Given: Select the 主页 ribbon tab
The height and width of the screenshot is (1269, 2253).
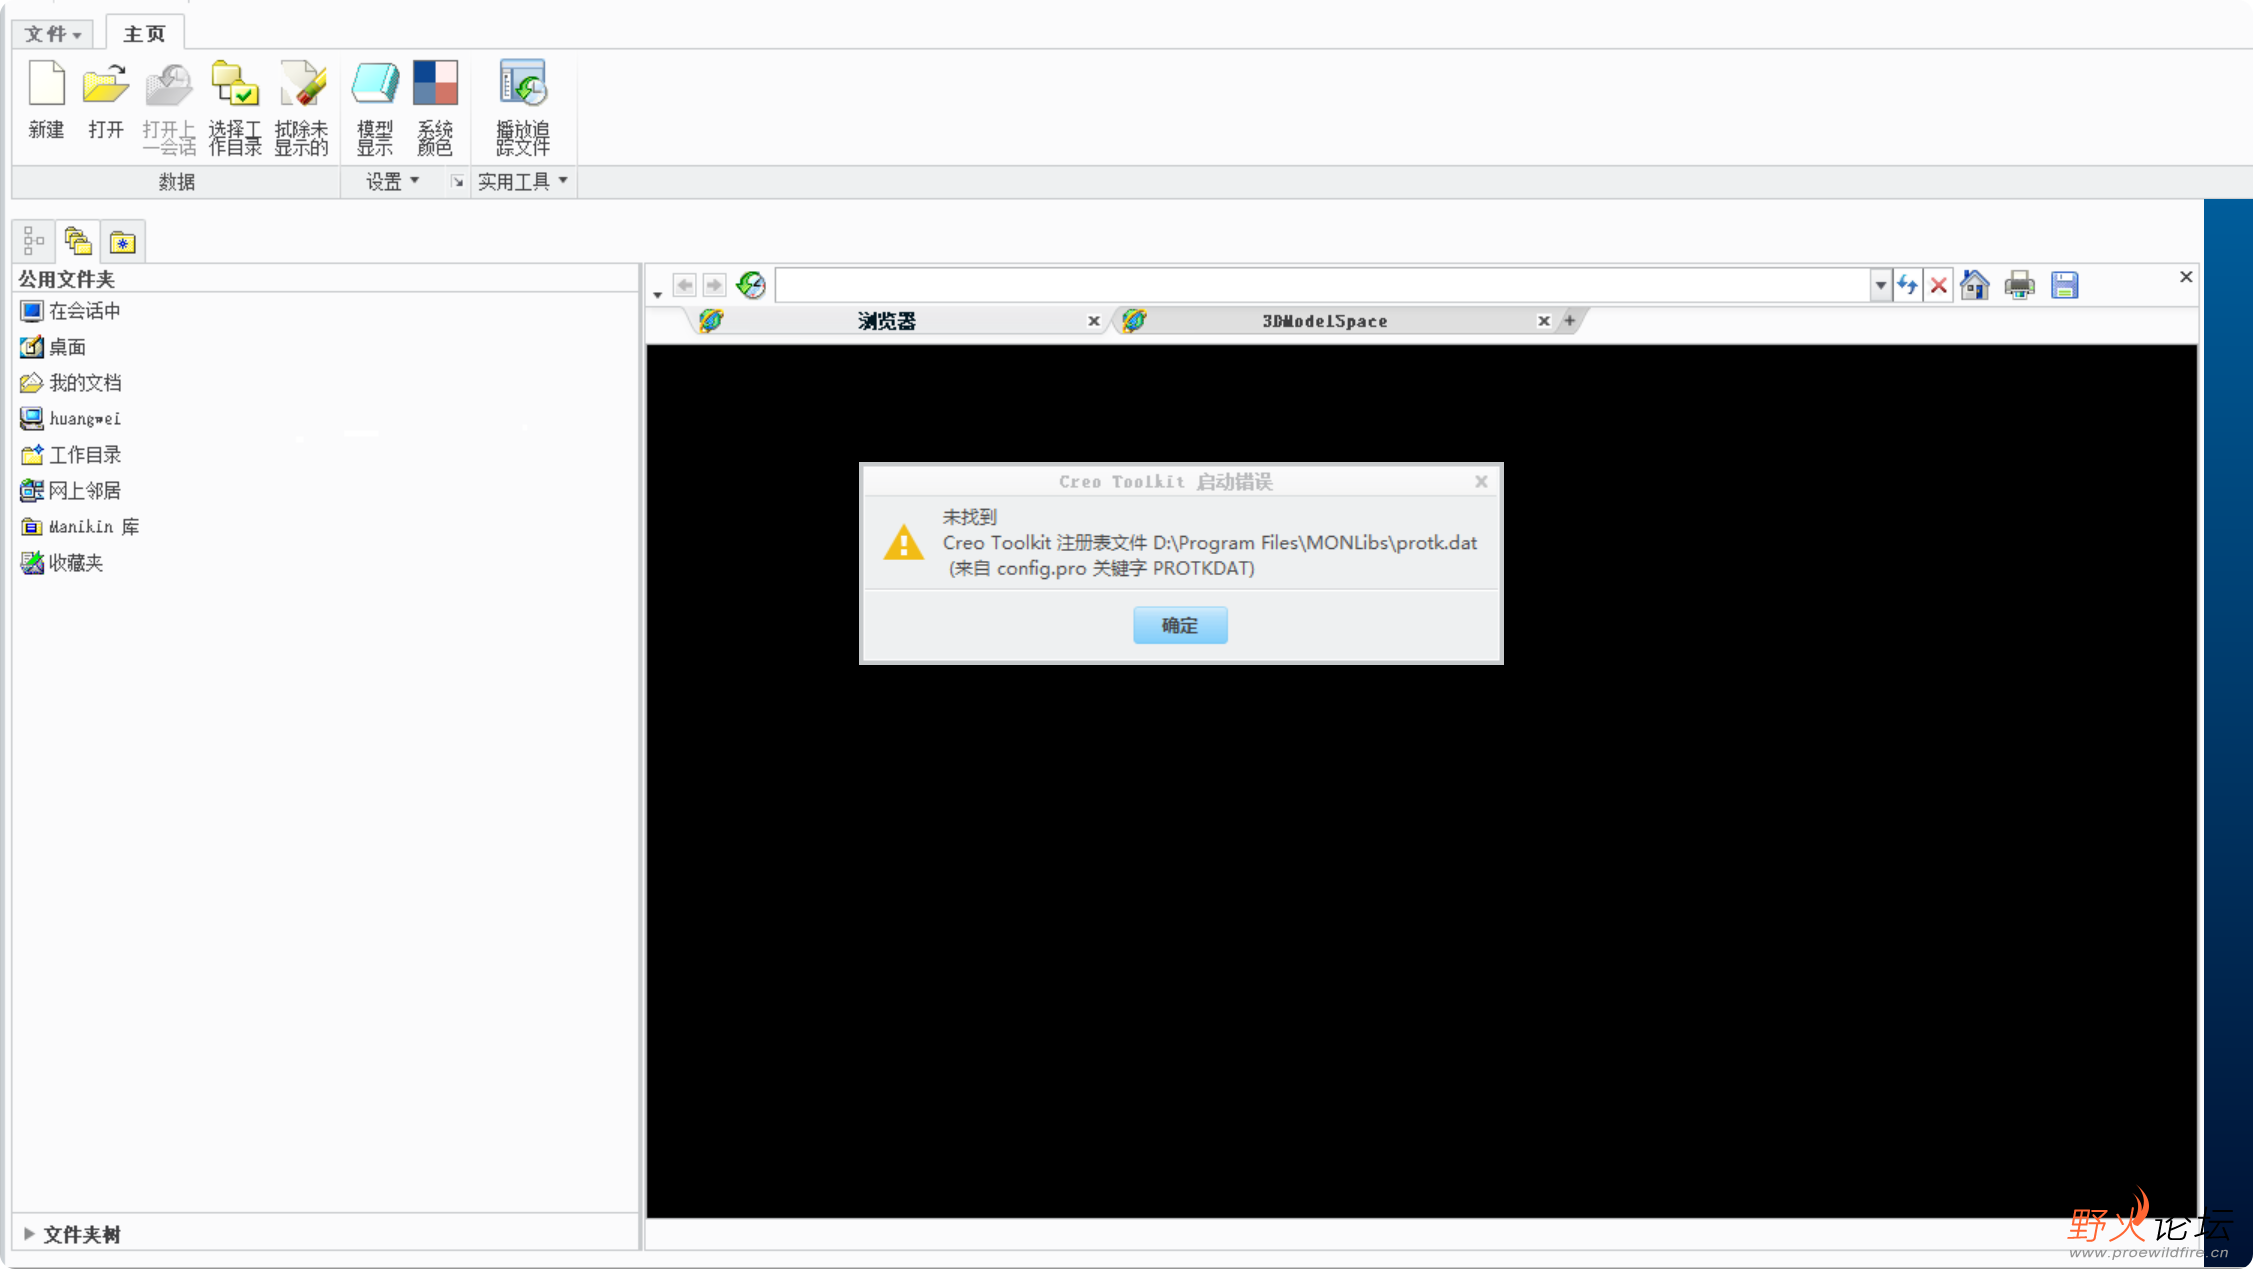Looking at the screenshot, I should point(144,34).
